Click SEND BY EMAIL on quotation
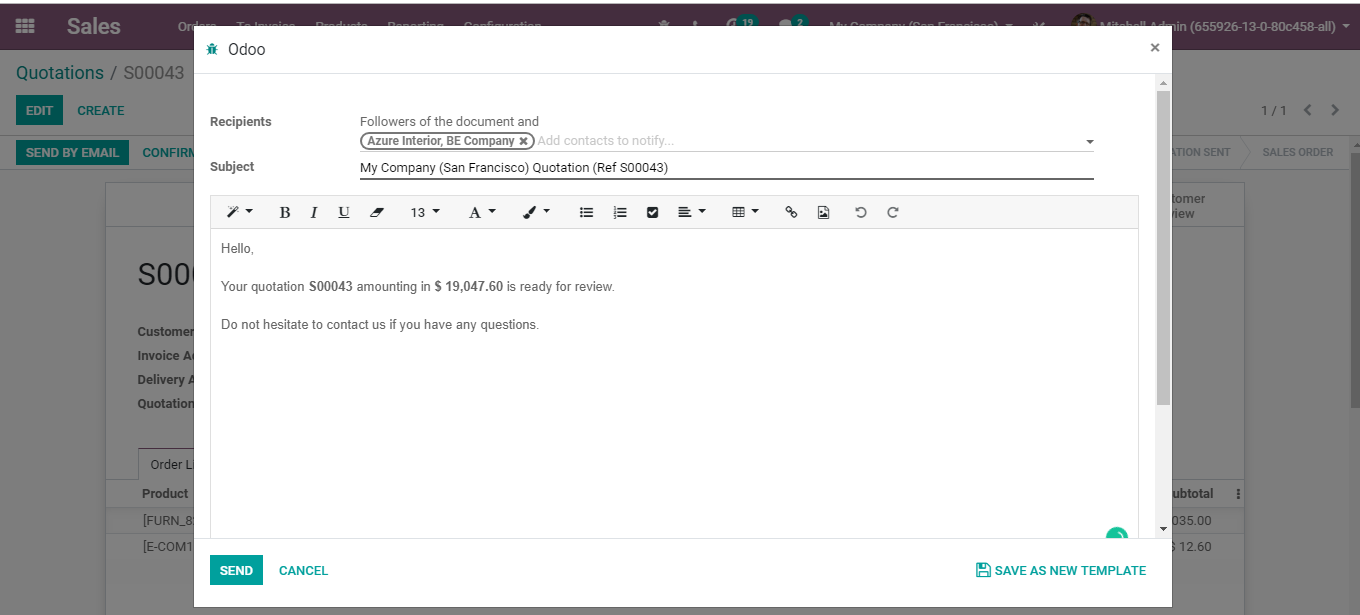The image size is (1360, 615). (x=72, y=152)
